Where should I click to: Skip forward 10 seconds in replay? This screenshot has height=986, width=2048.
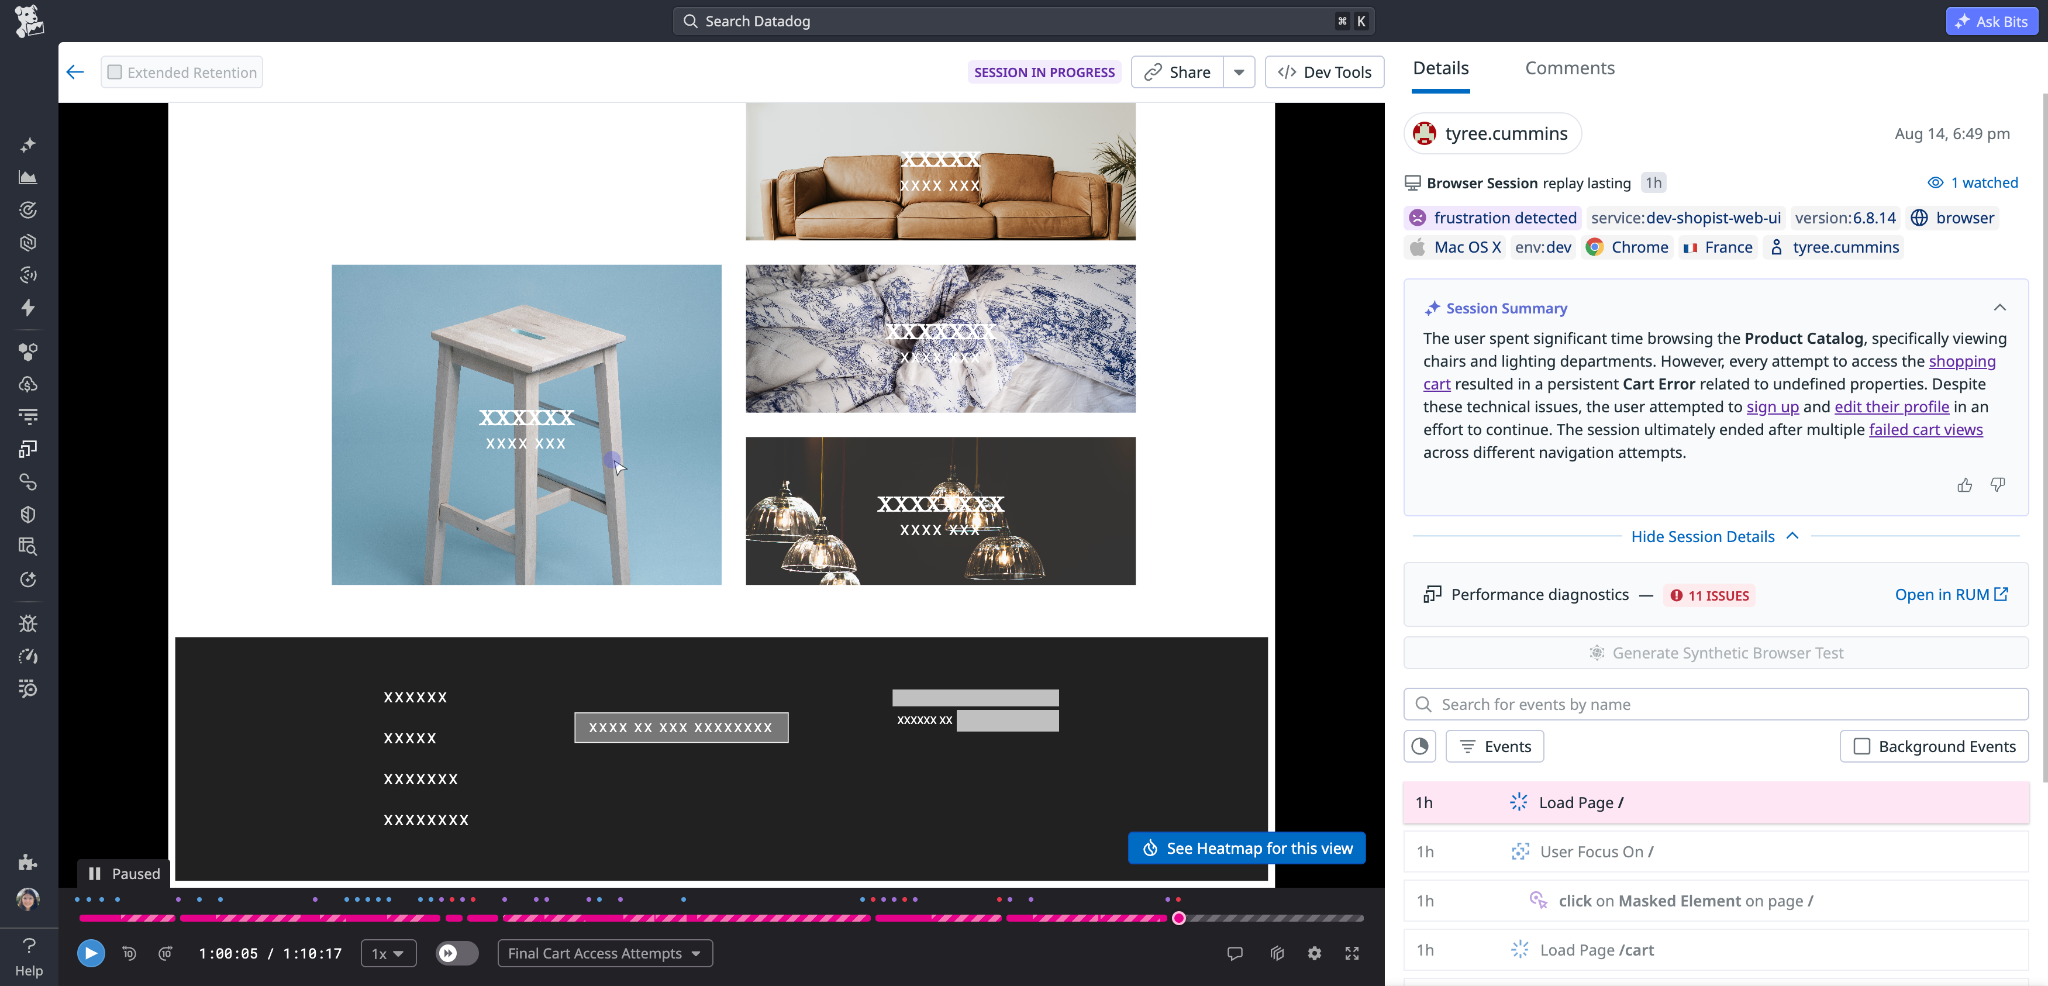[x=166, y=953]
